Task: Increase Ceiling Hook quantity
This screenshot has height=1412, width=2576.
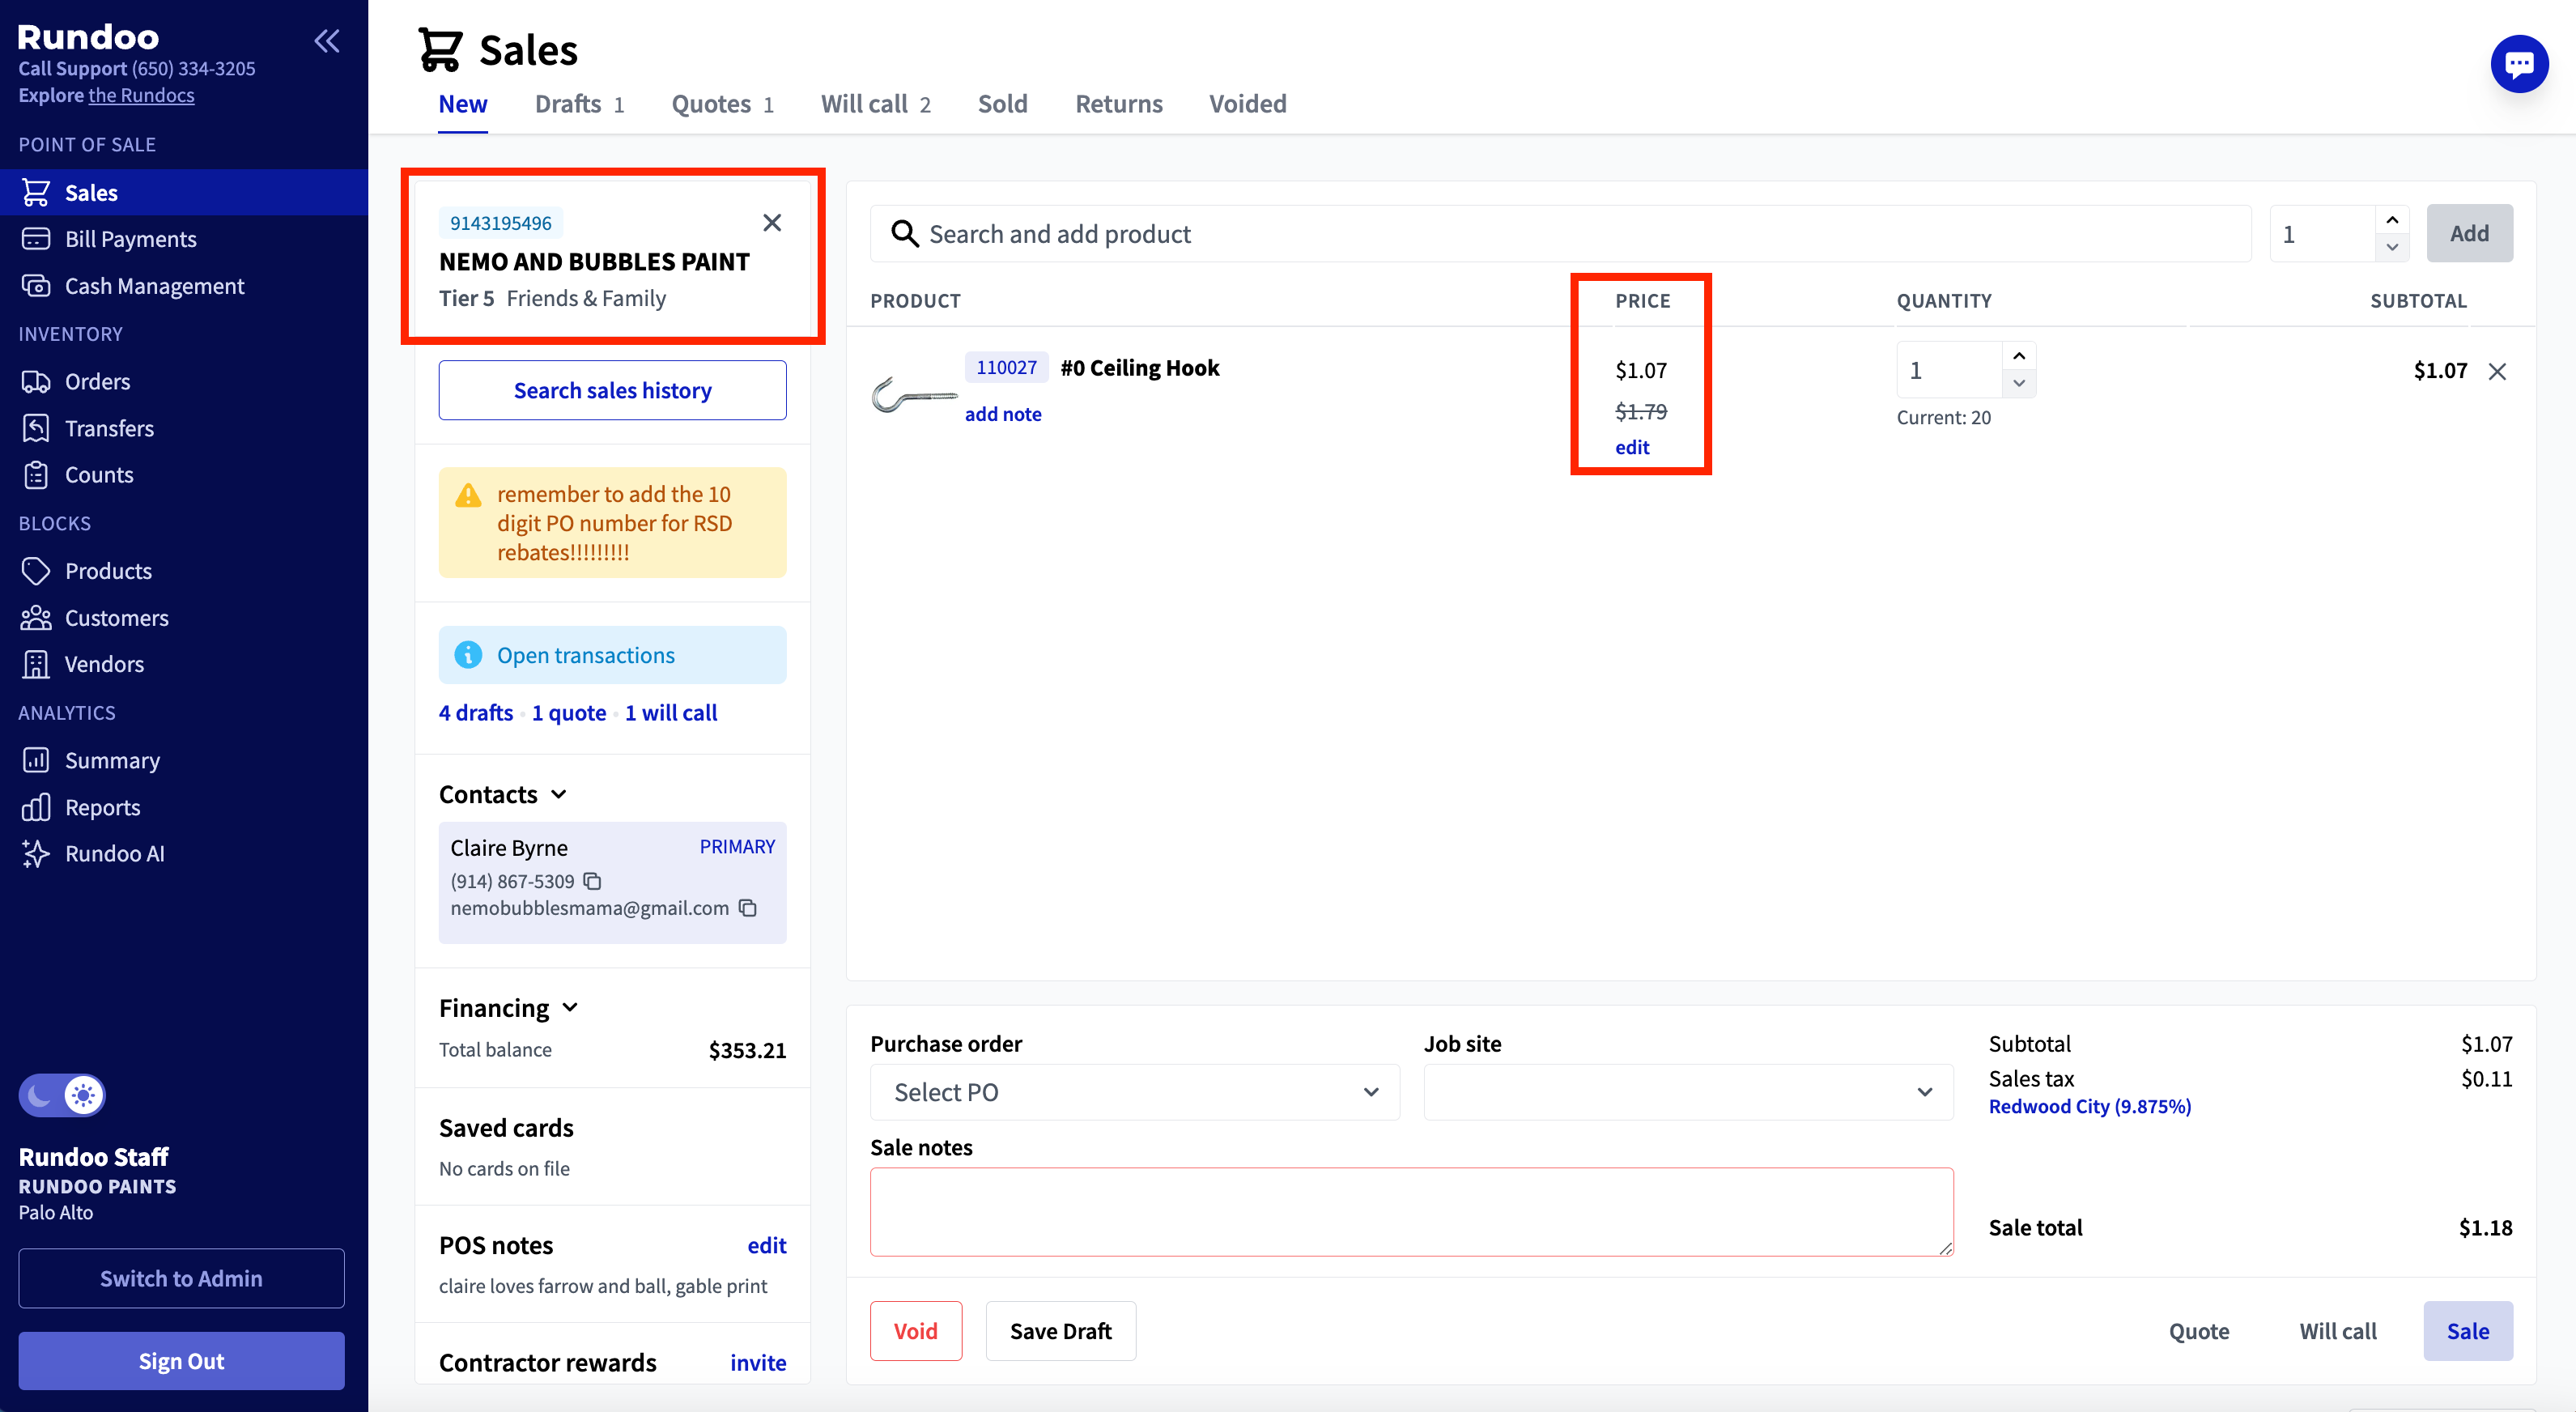Action: 2019,356
